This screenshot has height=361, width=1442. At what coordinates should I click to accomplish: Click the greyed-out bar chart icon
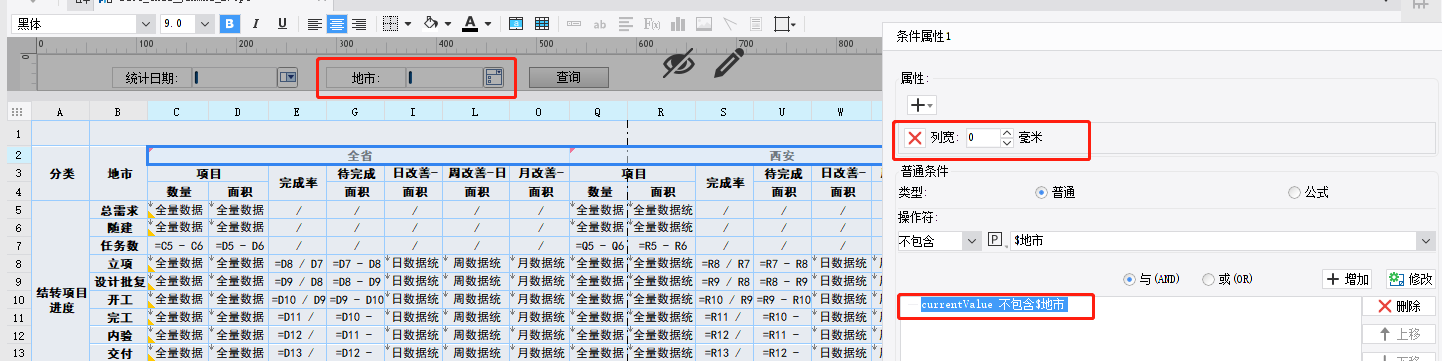(679, 23)
